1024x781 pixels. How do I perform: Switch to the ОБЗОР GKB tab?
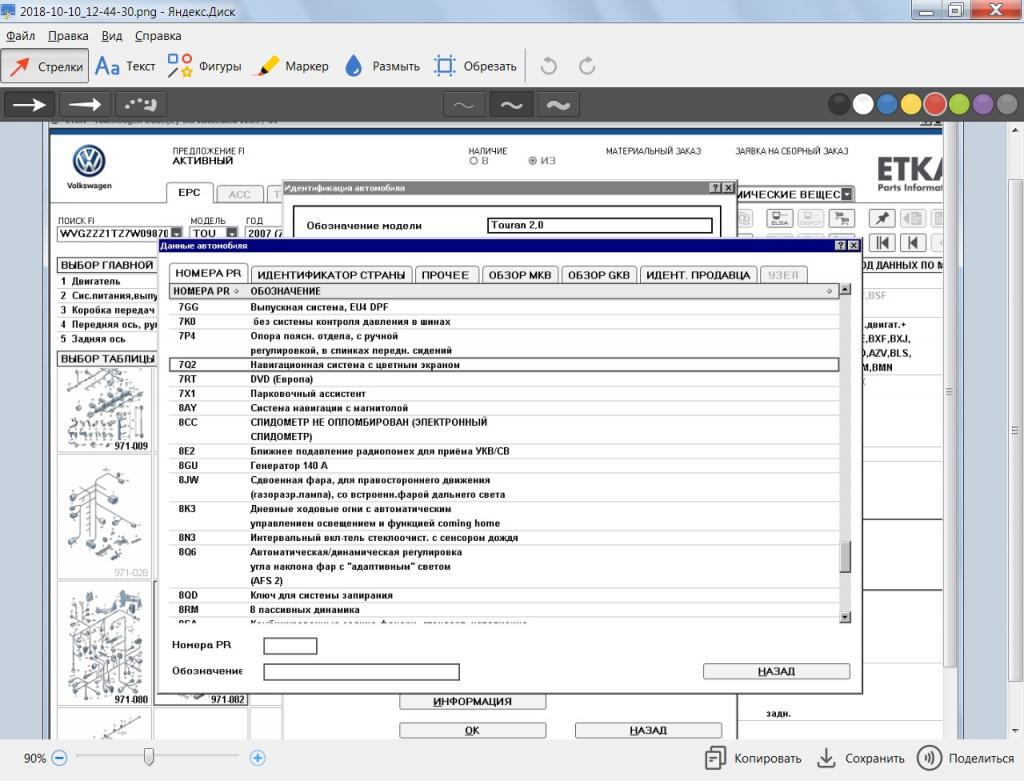coord(599,275)
